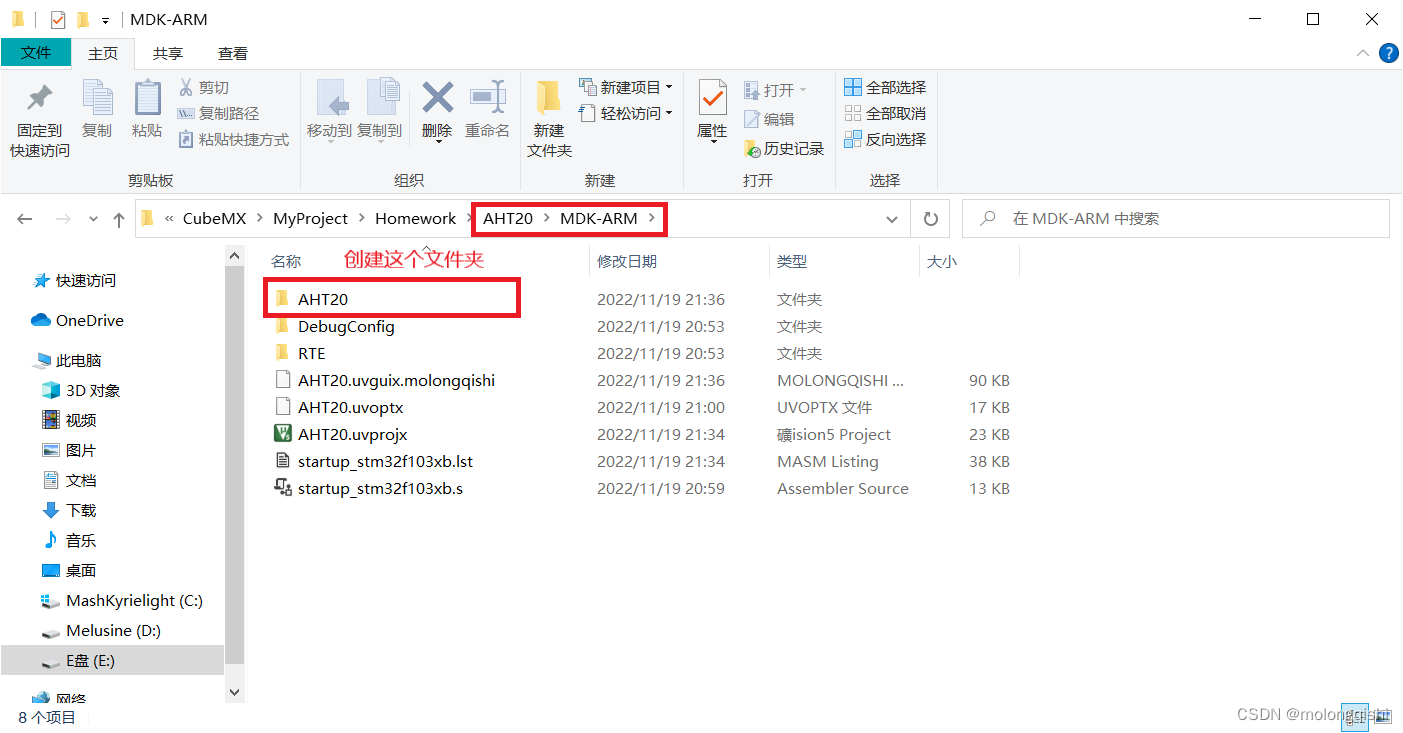Click the Paste (粘贴) ribbon icon
The height and width of the screenshot is (733, 1403).
147,98
